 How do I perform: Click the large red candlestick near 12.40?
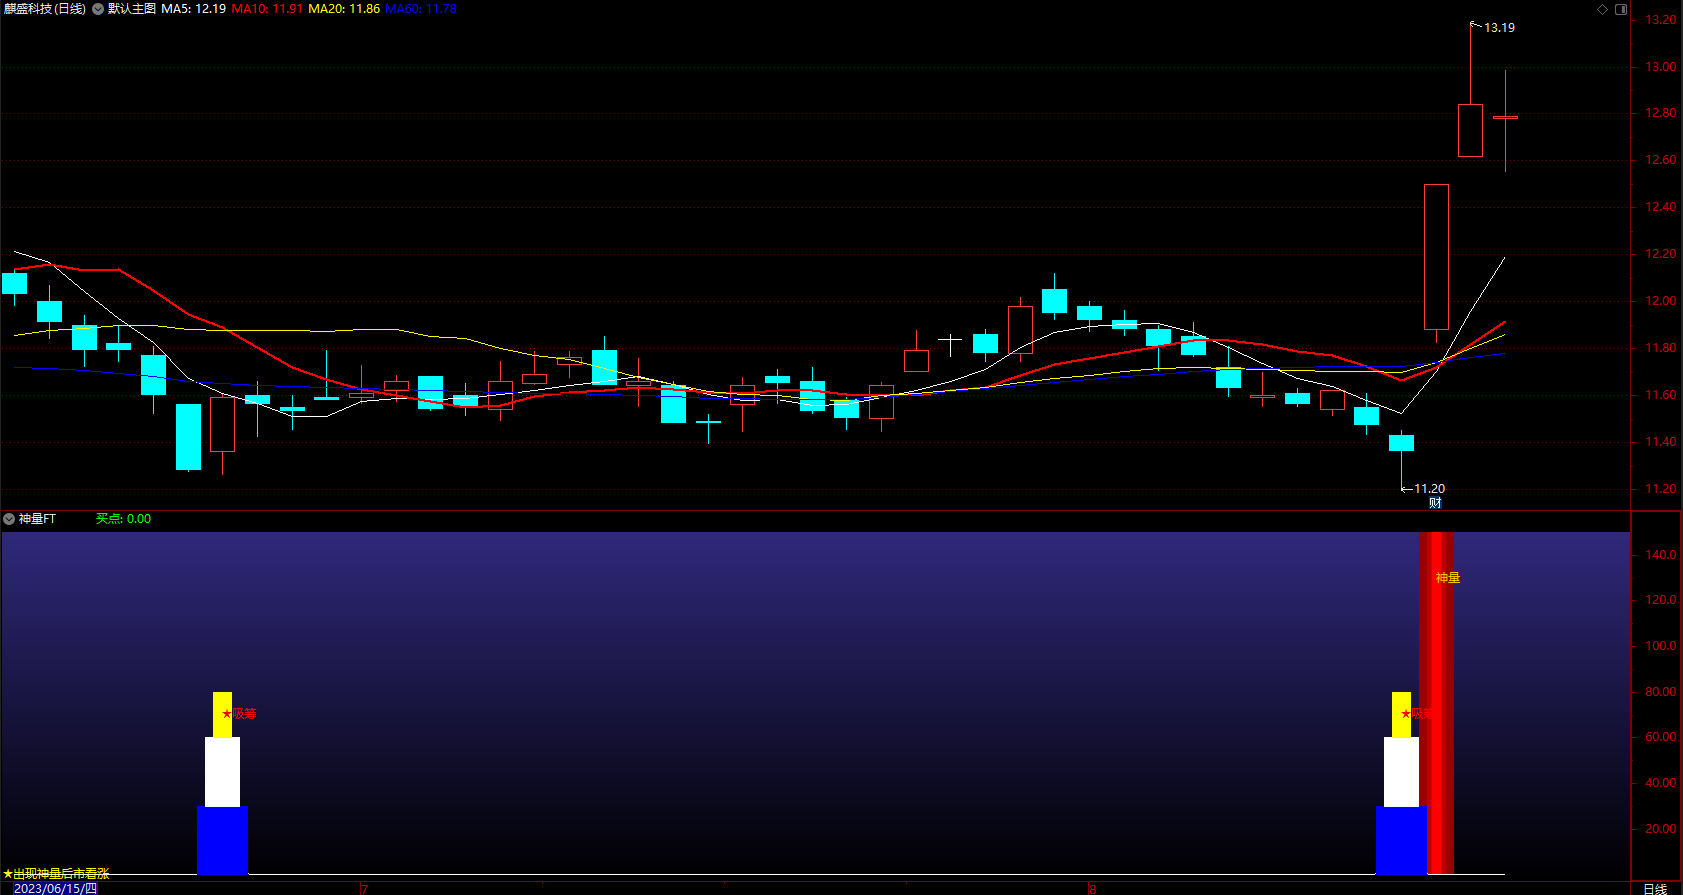1436,257
